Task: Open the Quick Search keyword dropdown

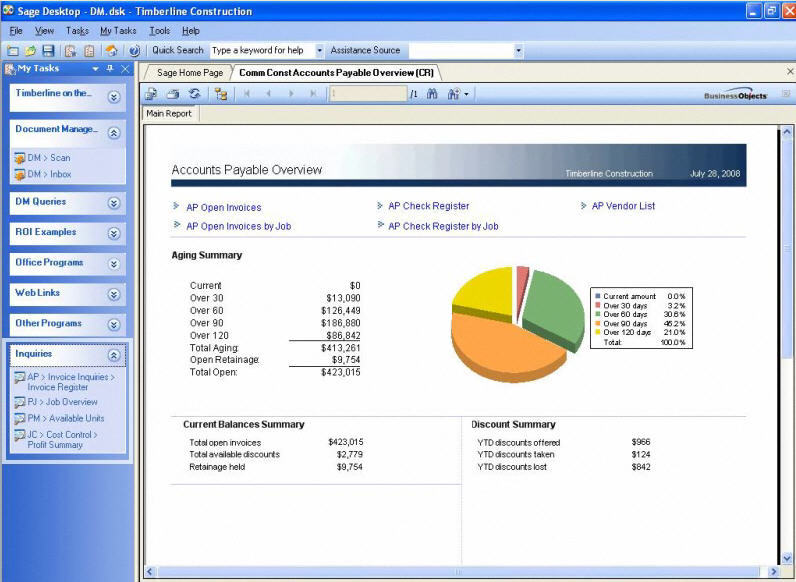Action: point(319,50)
